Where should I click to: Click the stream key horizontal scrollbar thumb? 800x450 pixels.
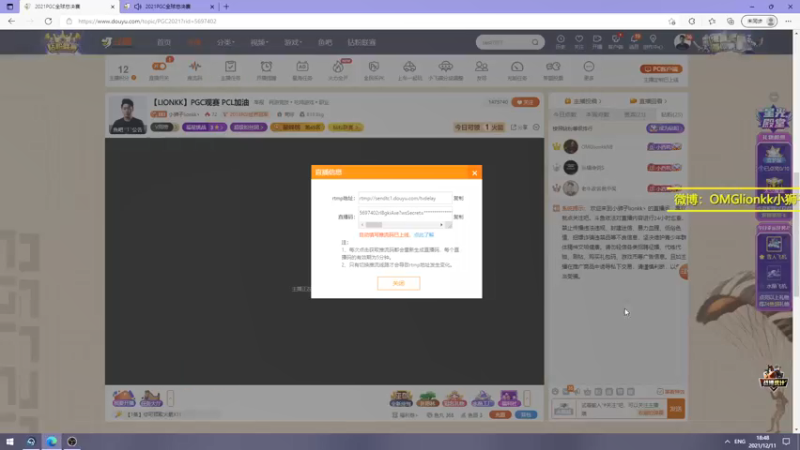(x=374, y=225)
